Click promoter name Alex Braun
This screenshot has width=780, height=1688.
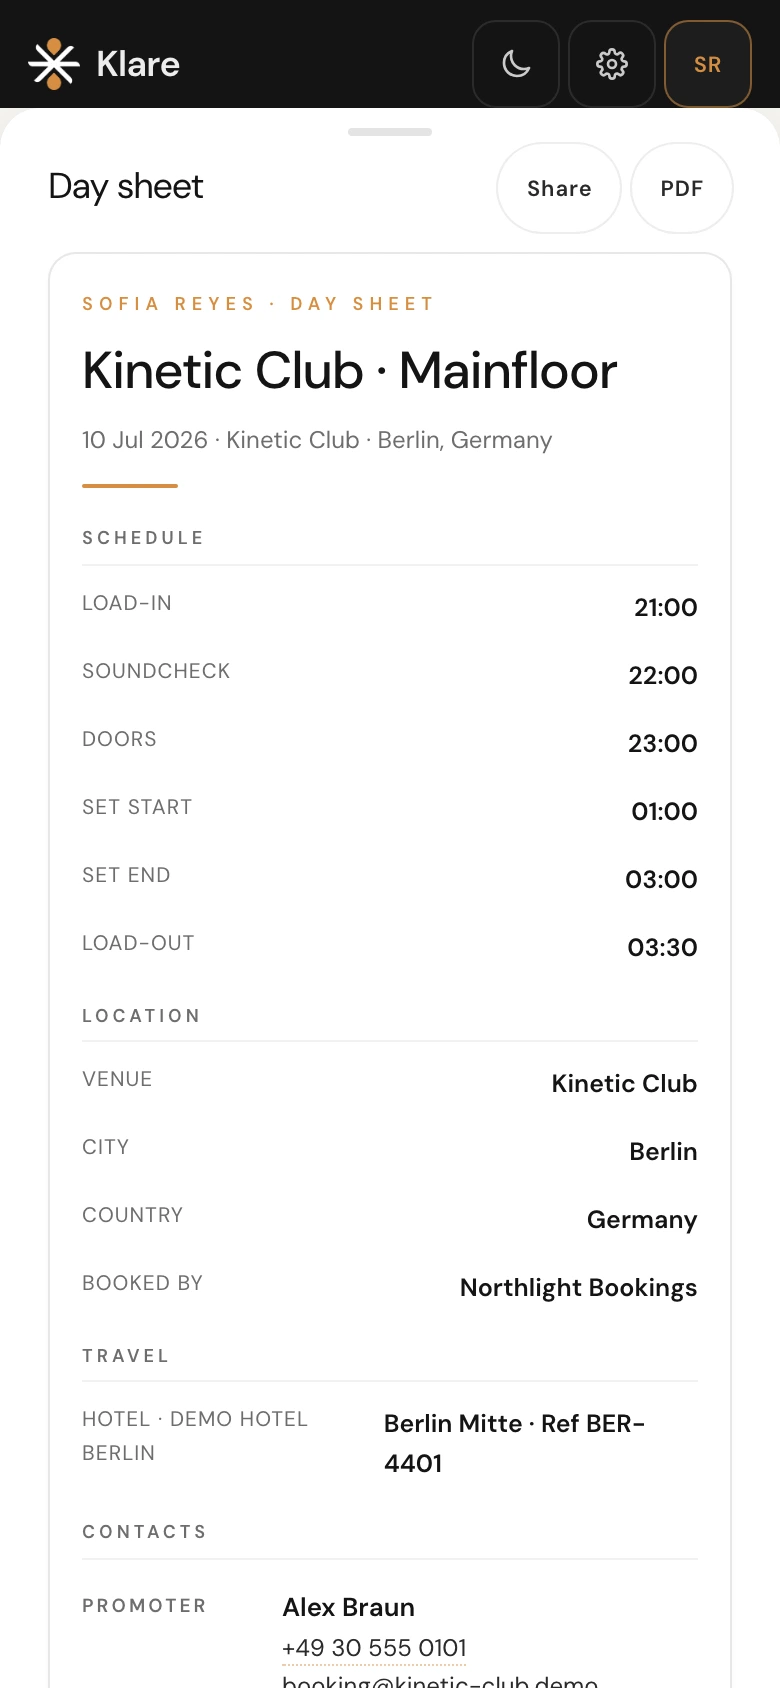coord(349,1607)
